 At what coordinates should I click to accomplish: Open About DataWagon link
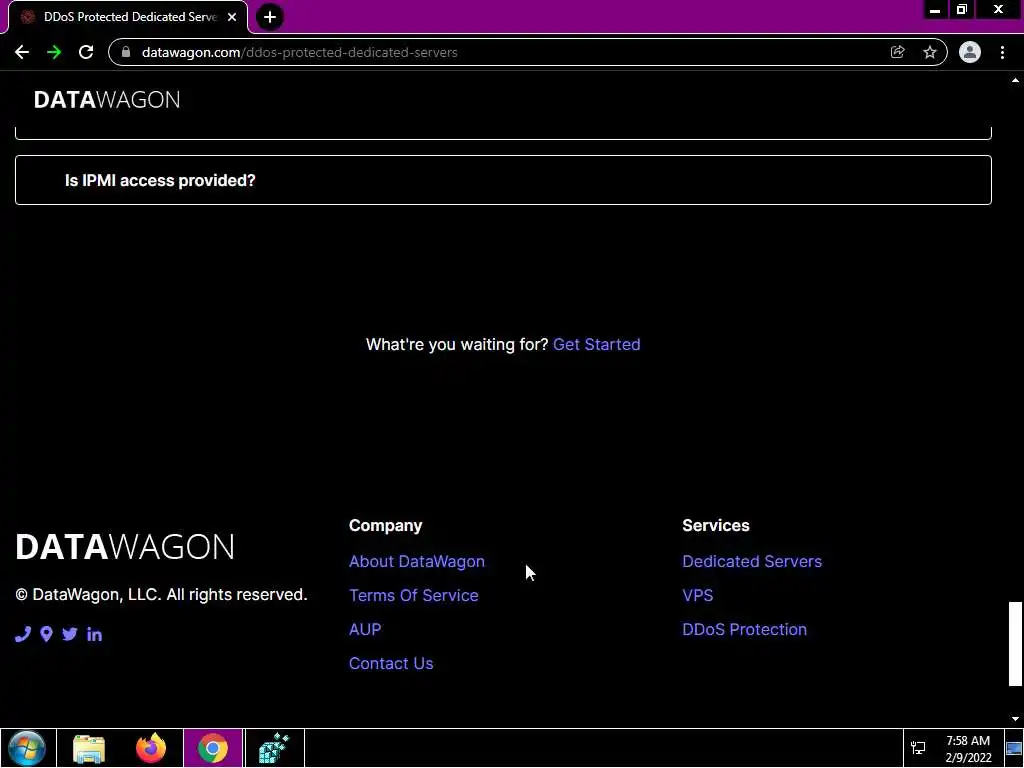coord(417,562)
